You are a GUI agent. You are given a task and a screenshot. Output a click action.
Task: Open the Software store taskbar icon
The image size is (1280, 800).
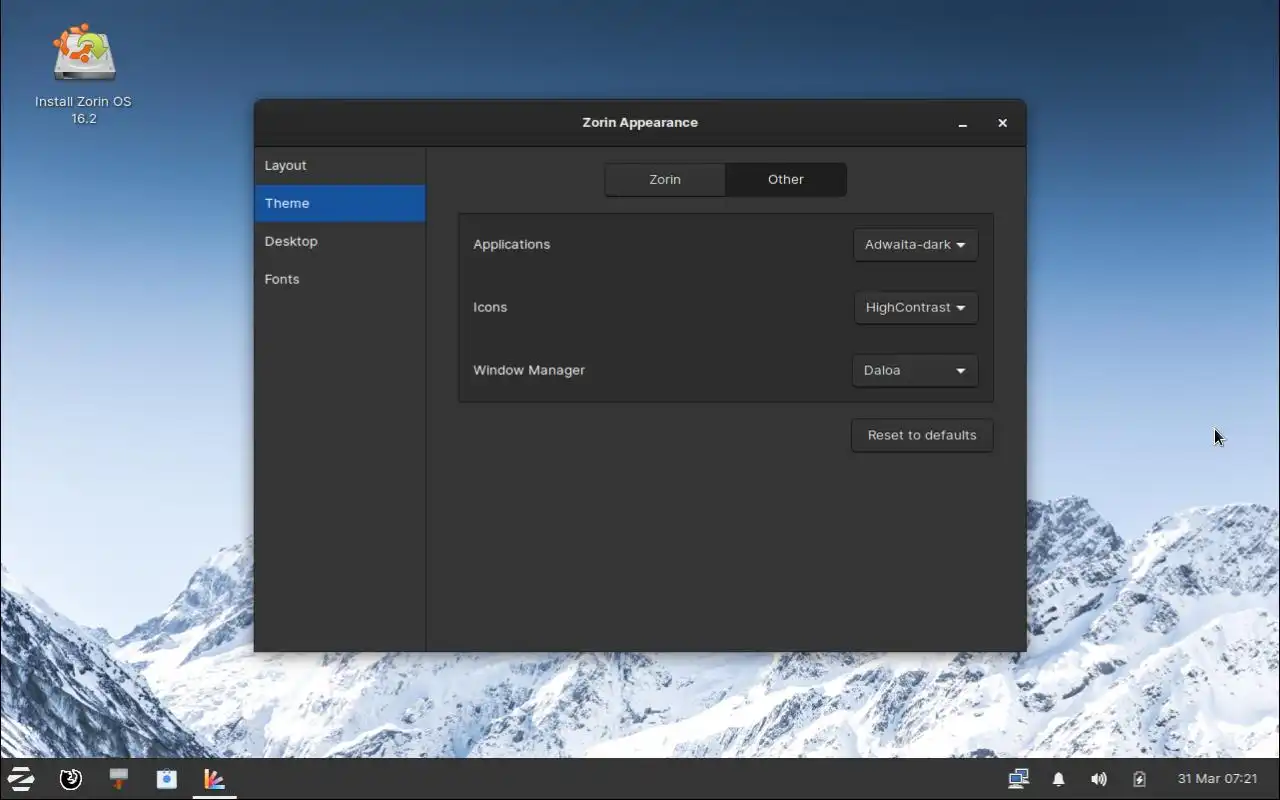tap(166, 779)
